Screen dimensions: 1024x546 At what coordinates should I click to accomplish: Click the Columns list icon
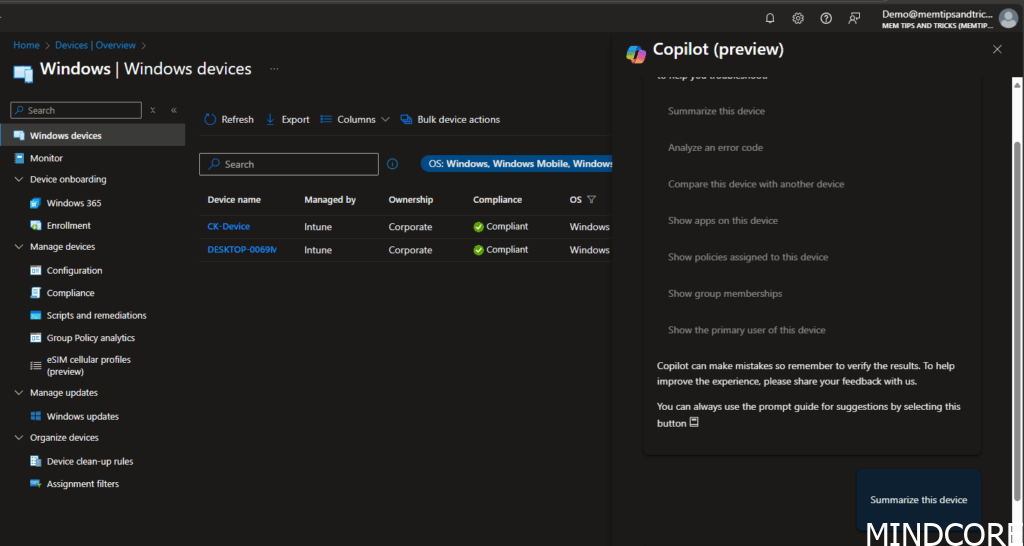(x=326, y=120)
